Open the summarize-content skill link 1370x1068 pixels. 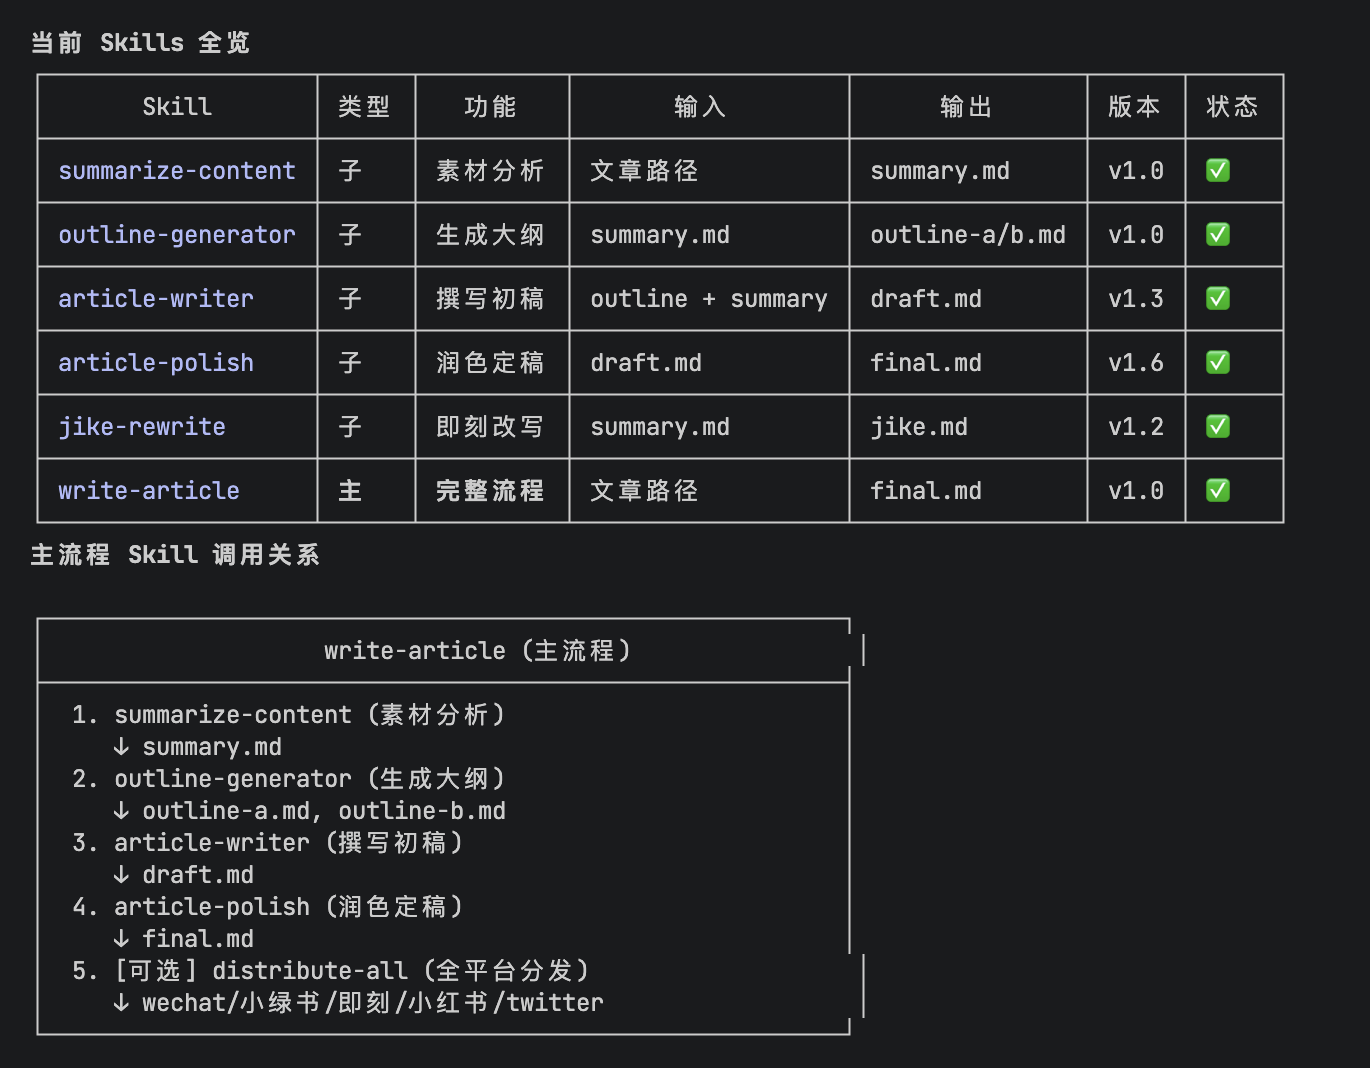(177, 171)
